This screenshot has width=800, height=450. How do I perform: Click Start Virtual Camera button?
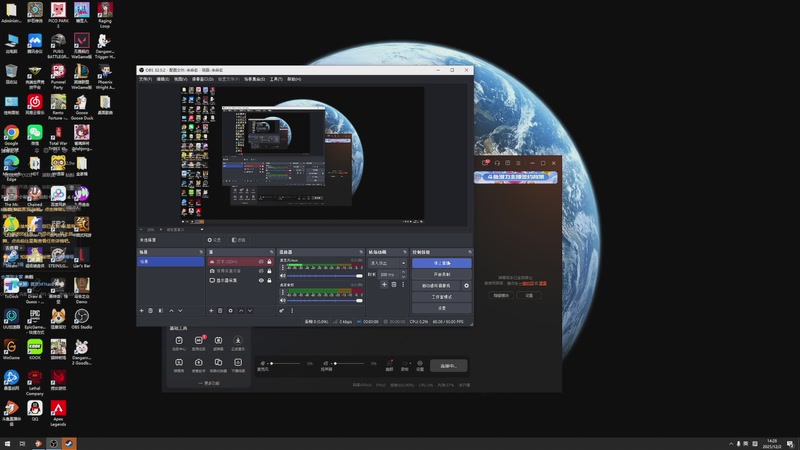pos(436,286)
